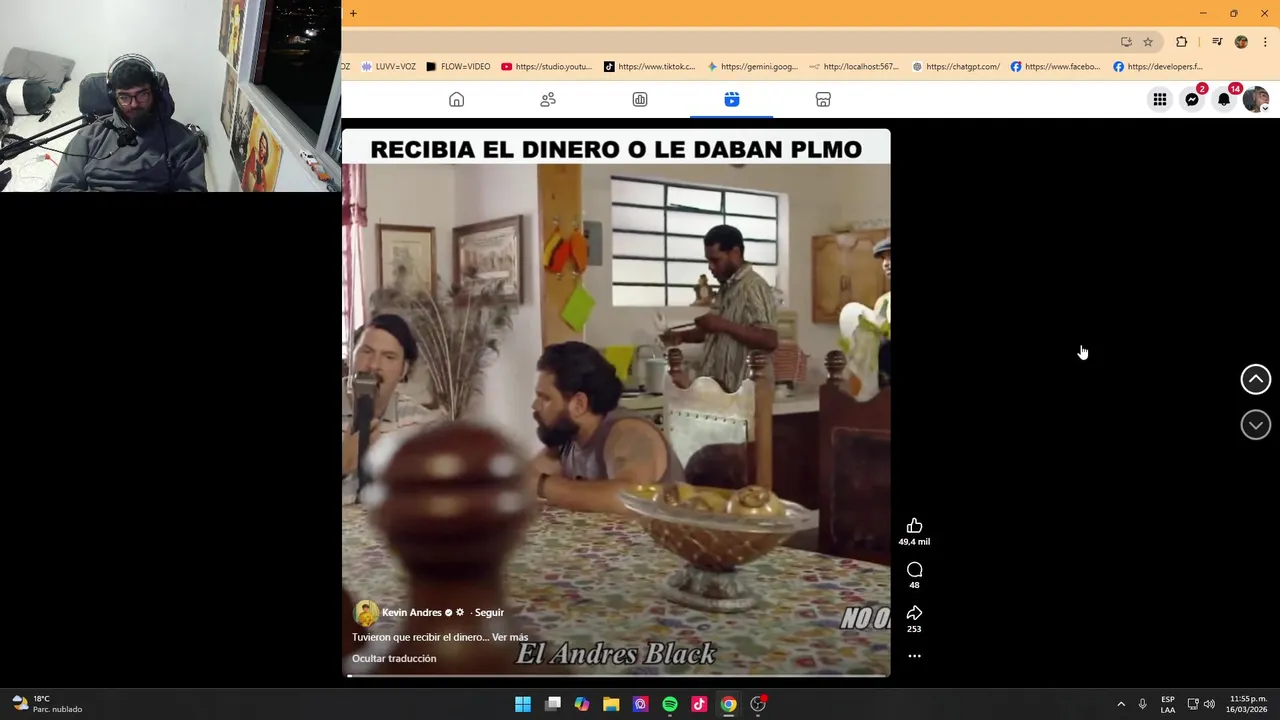Open File Explorer from taskbar
This screenshot has height=720, width=1280.
tap(611, 704)
